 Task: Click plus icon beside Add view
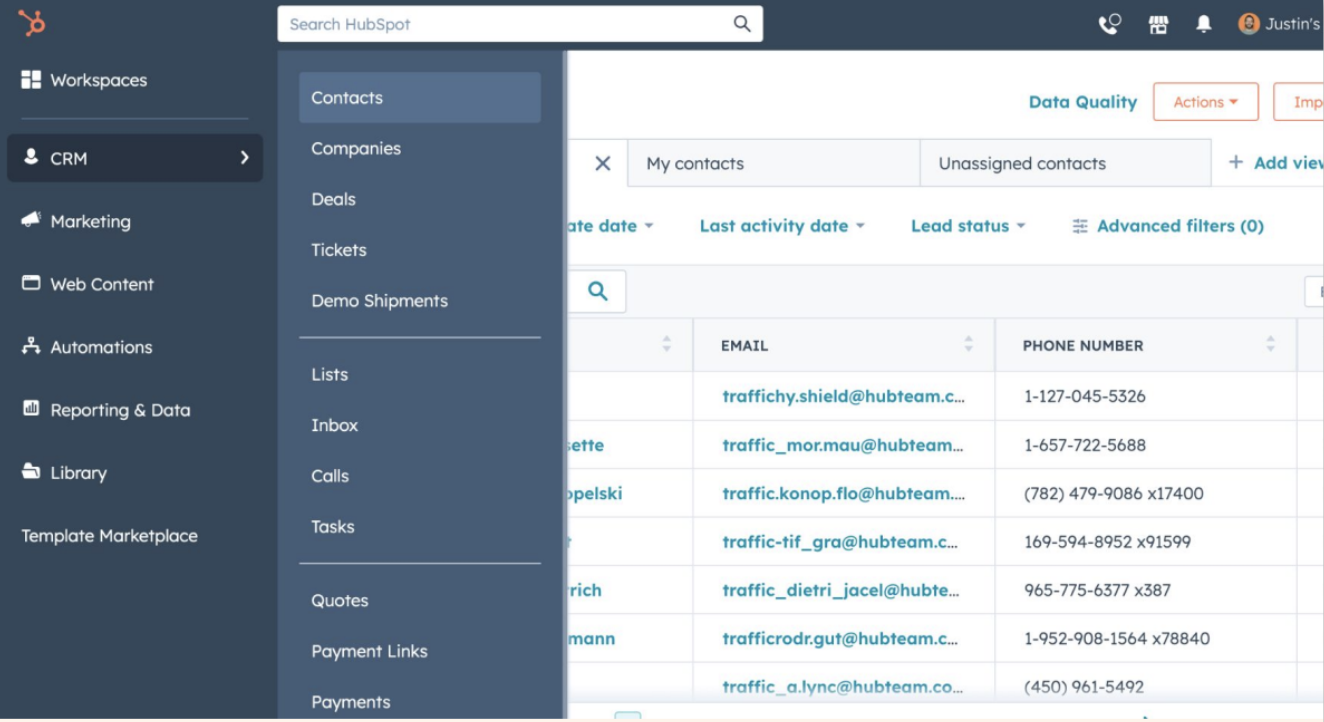click(x=1236, y=162)
